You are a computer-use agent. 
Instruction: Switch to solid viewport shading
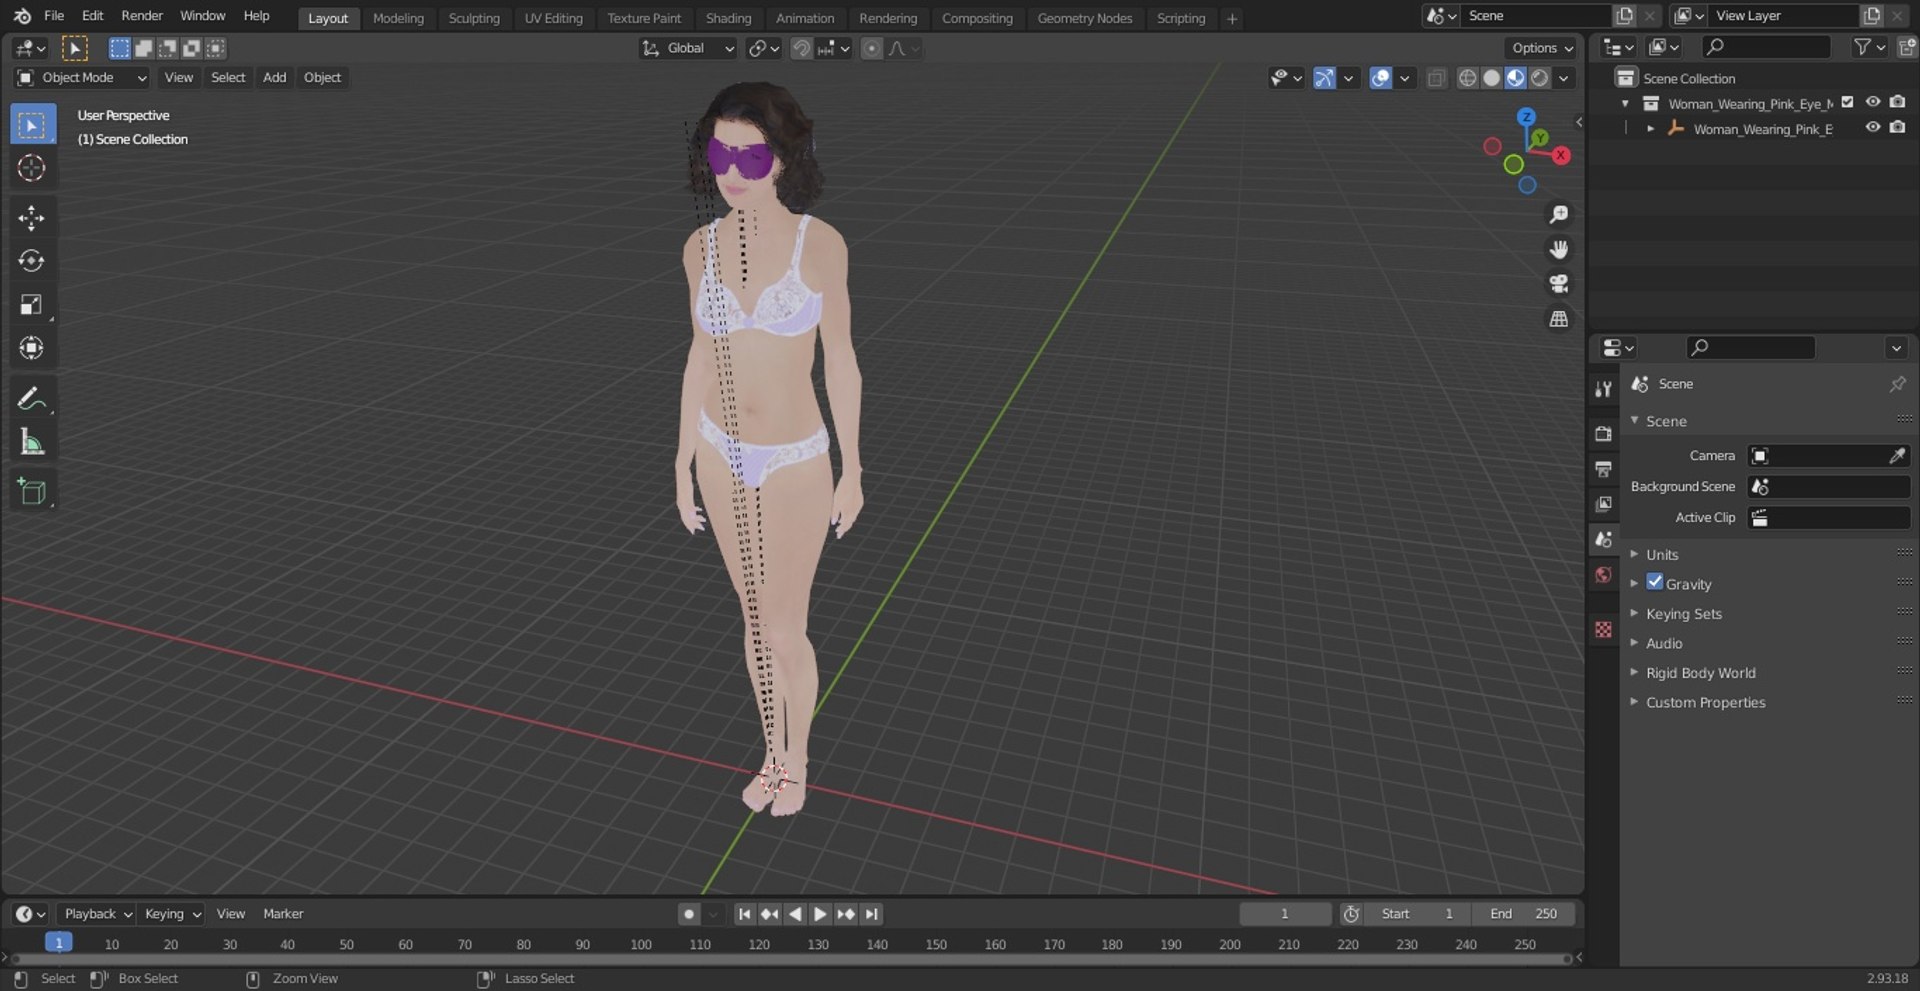1491,78
